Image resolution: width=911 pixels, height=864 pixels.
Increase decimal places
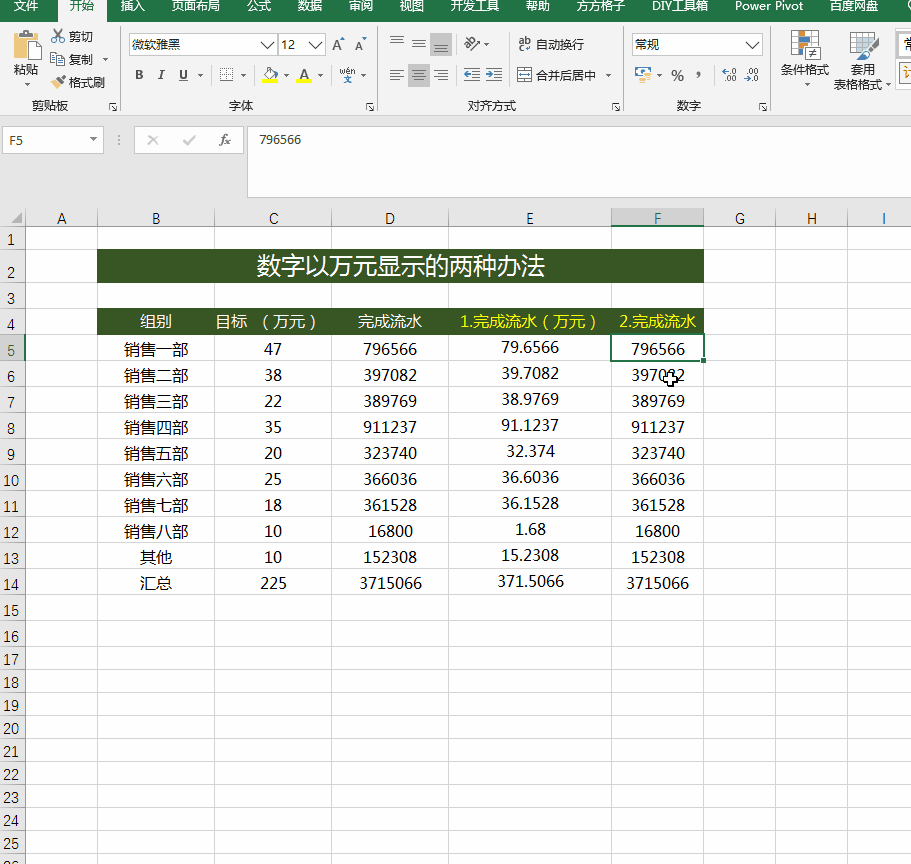[729, 75]
